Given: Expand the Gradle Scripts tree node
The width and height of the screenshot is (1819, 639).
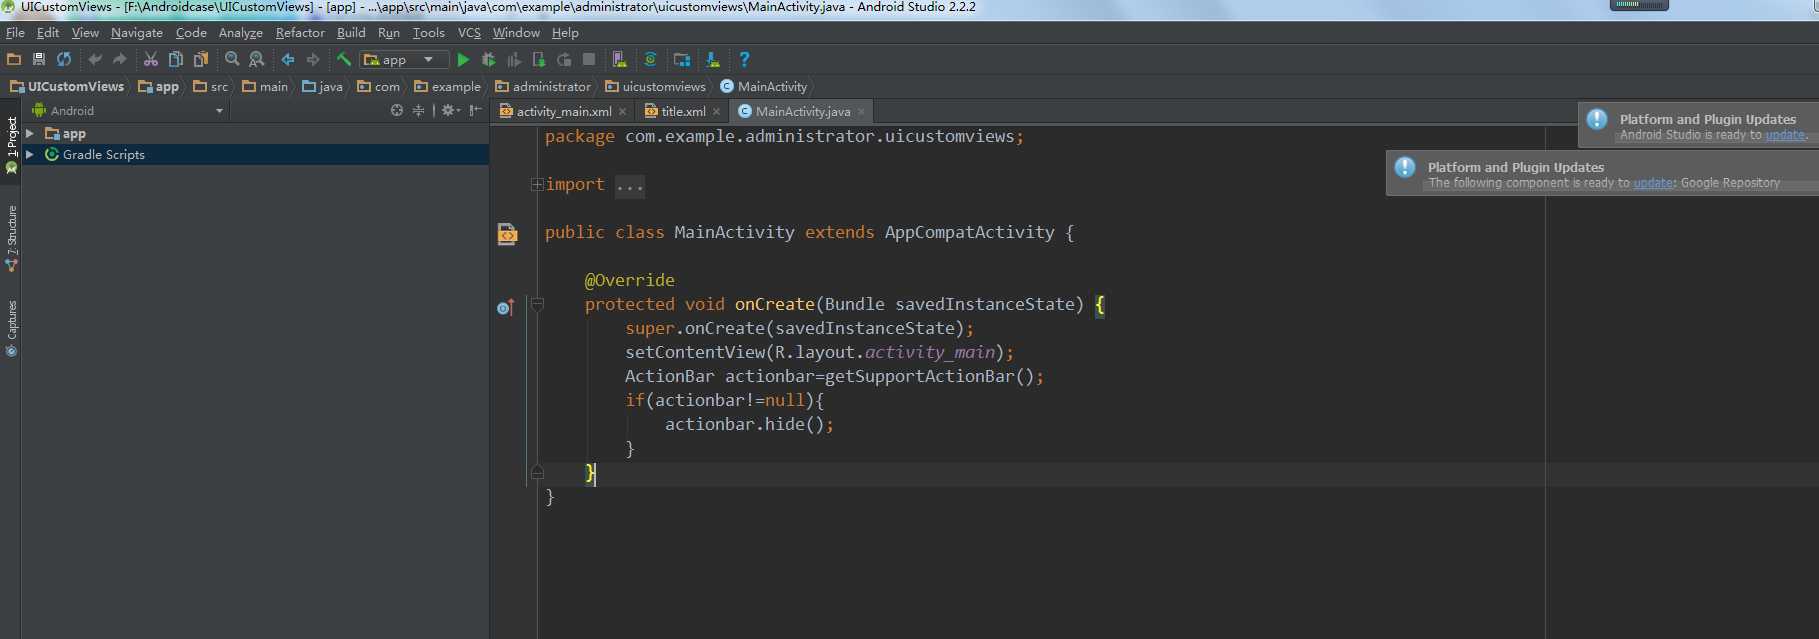Looking at the screenshot, I should pos(30,154).
